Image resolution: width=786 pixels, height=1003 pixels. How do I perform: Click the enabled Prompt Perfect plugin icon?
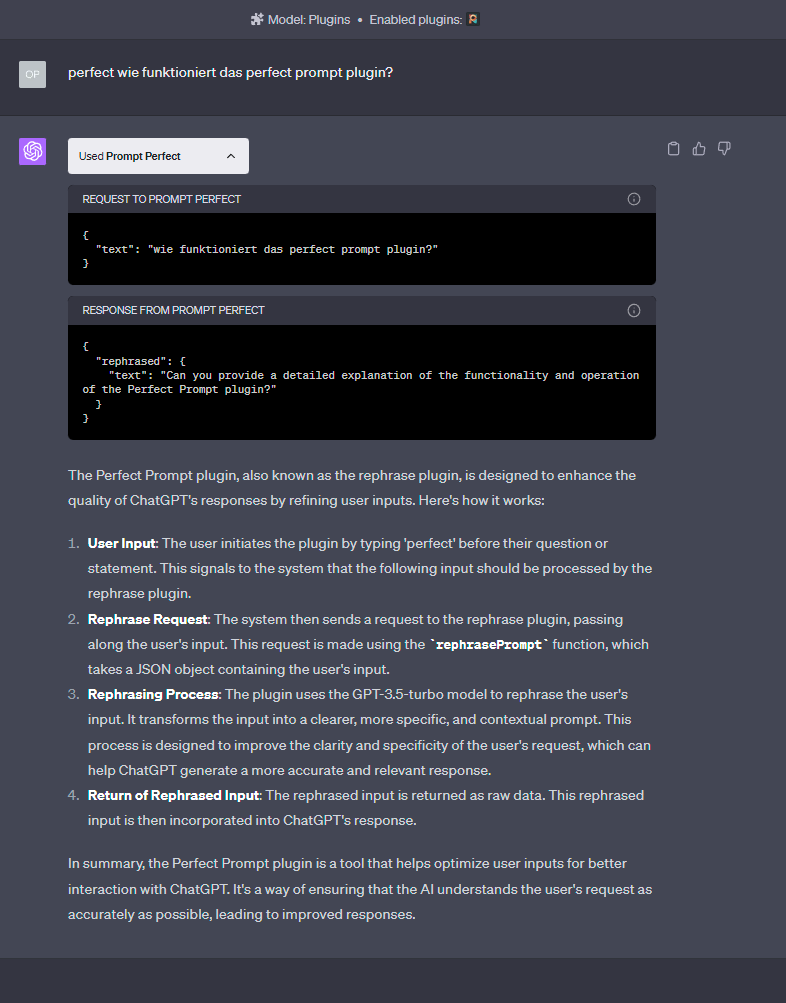pyautogui.click(x=473, y=19)
